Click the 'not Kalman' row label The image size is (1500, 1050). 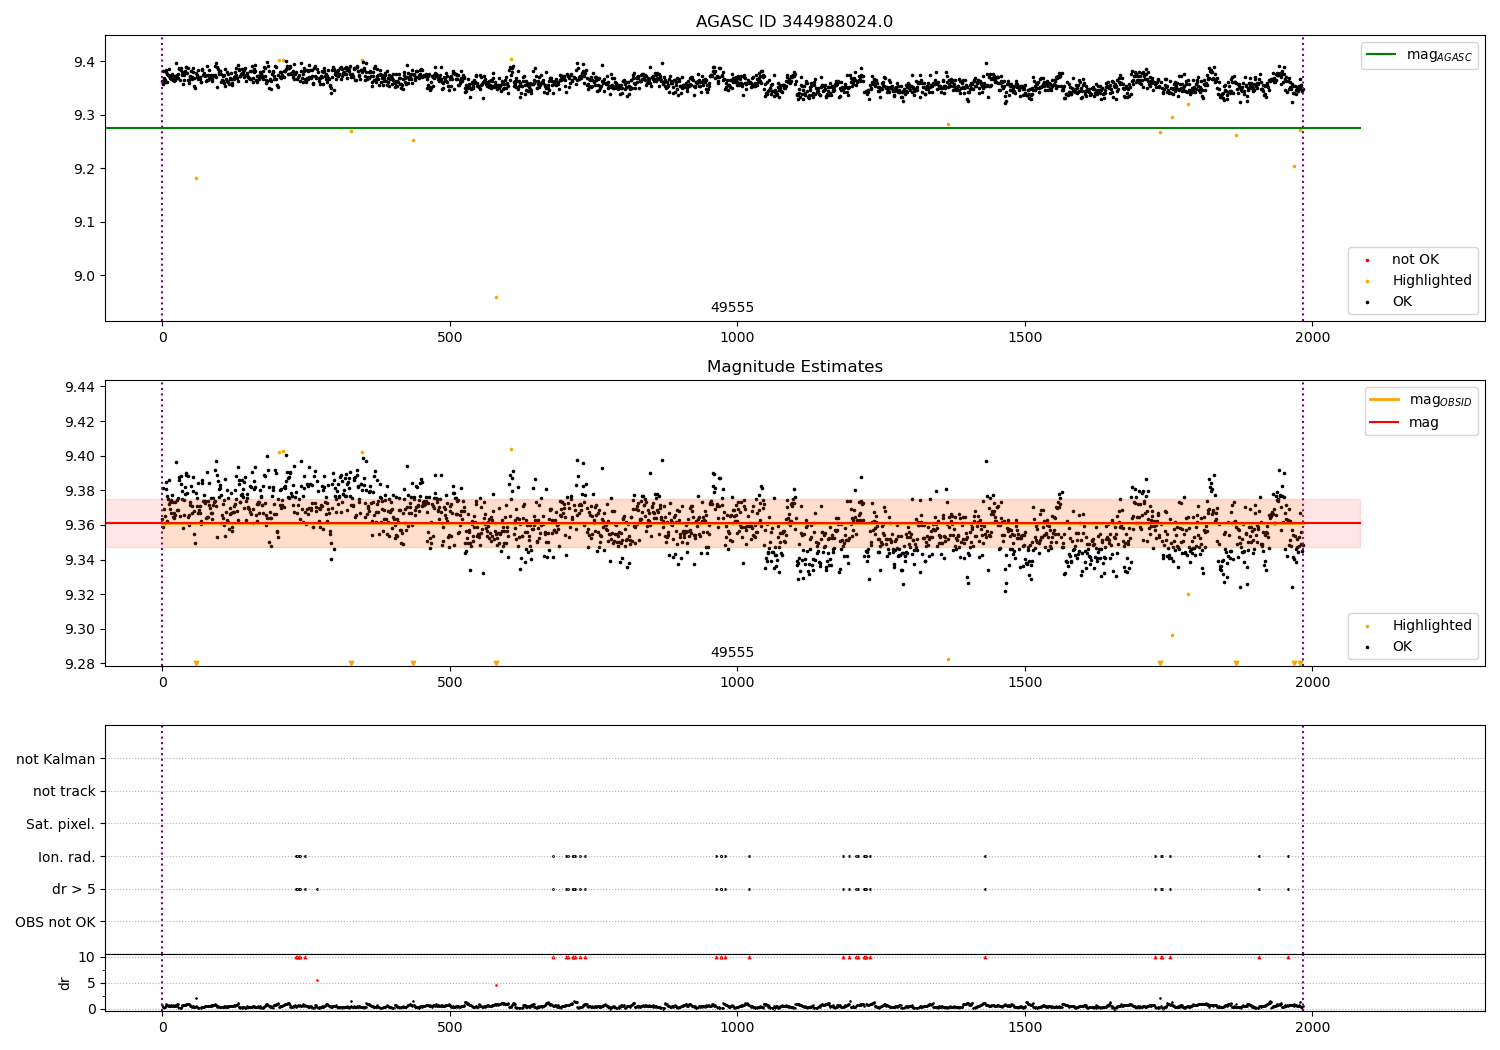coord(56,760)
